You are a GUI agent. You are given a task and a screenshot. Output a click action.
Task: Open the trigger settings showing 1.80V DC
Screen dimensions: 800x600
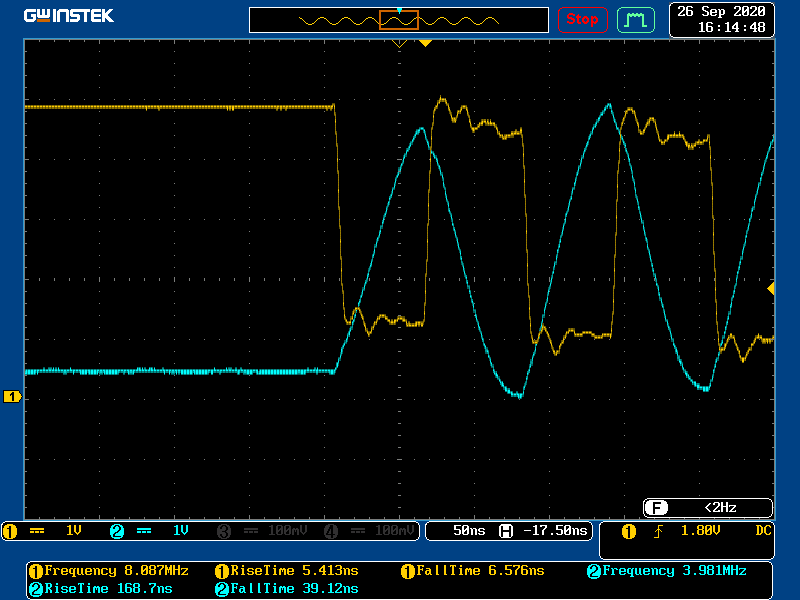(697, 531)
